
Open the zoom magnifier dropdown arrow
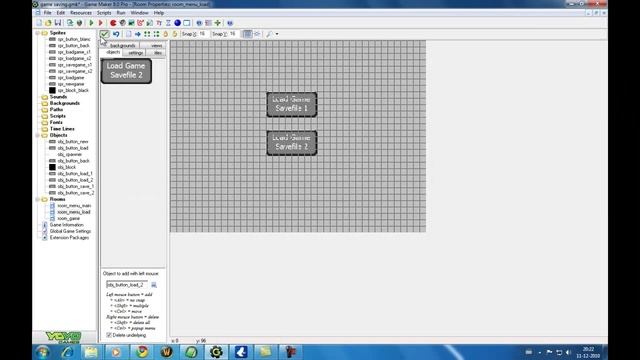point(277,34)
